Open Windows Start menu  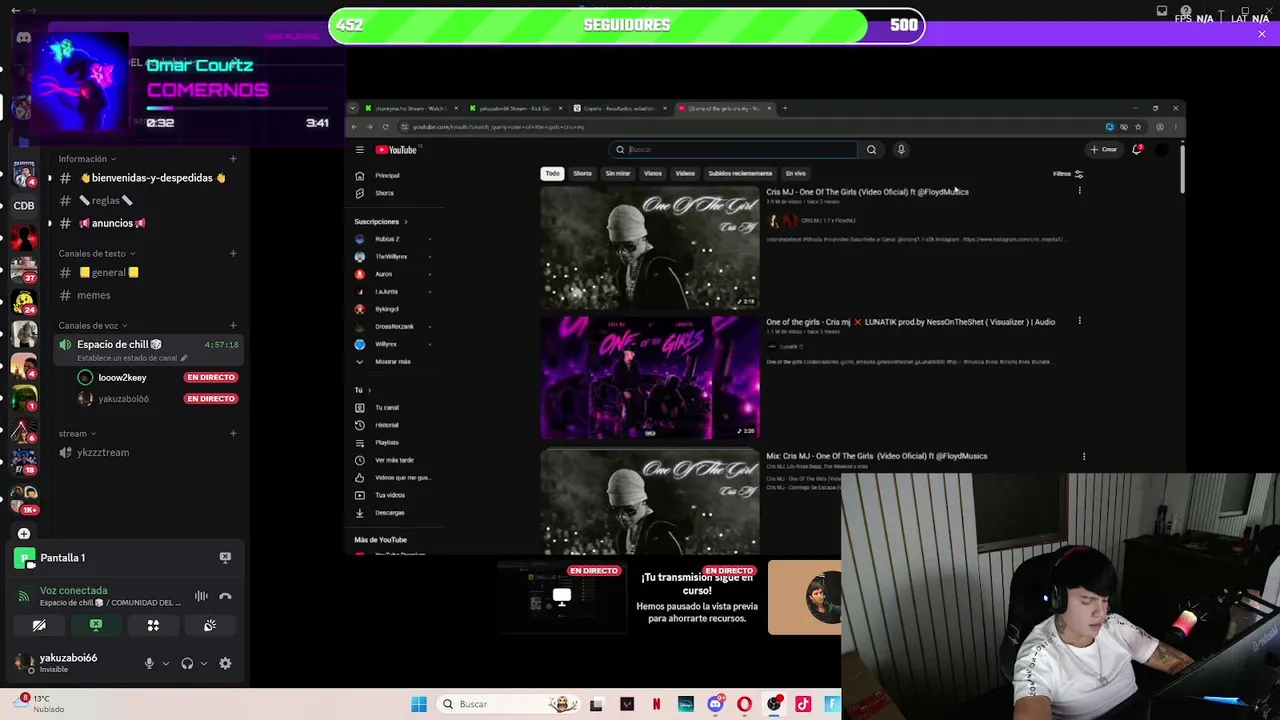tap(419, 705)
